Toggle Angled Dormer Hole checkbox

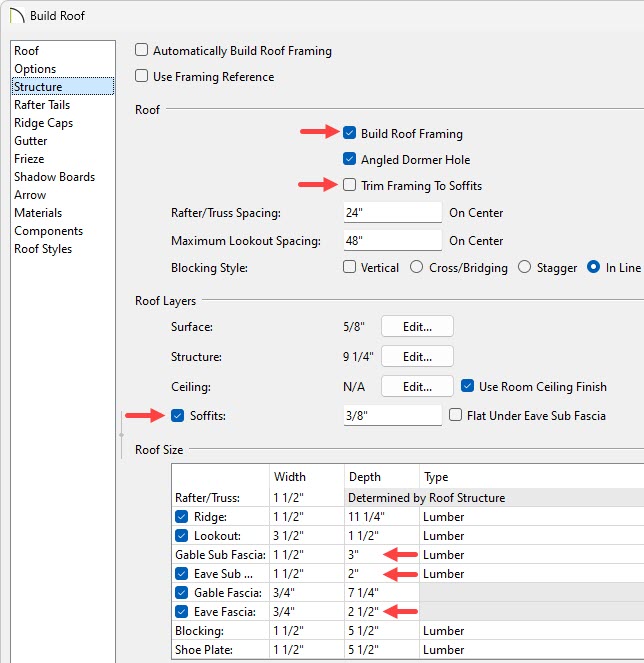349,159
